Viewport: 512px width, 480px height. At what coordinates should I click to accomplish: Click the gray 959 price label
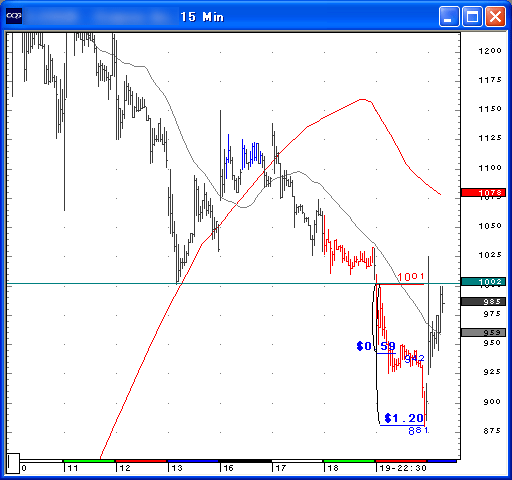(484, 332)
